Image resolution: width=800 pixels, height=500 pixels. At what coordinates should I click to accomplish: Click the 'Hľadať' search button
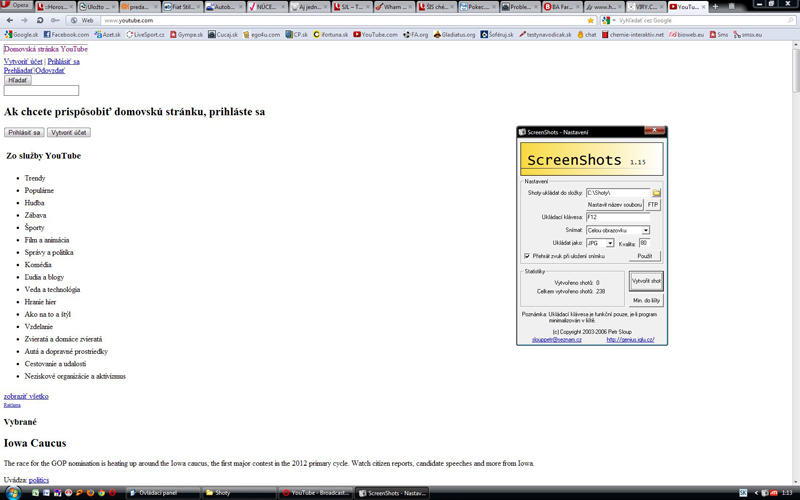(18, 80)
